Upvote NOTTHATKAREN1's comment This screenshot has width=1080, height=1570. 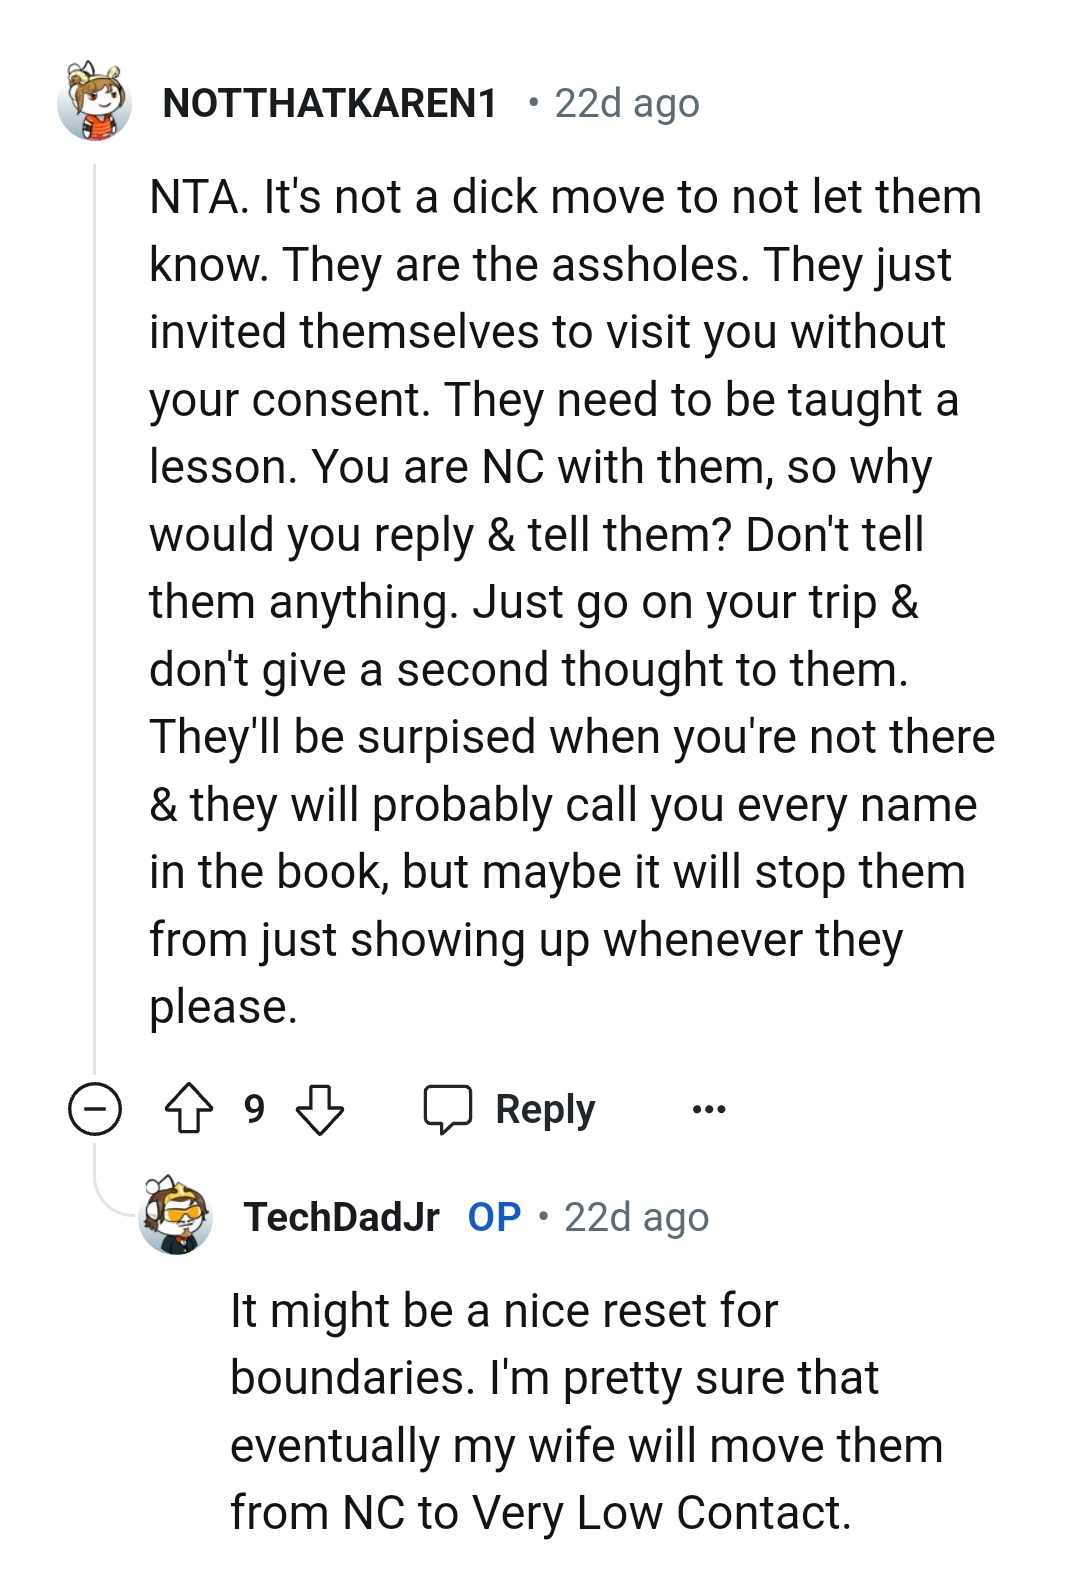point(189,1109)
